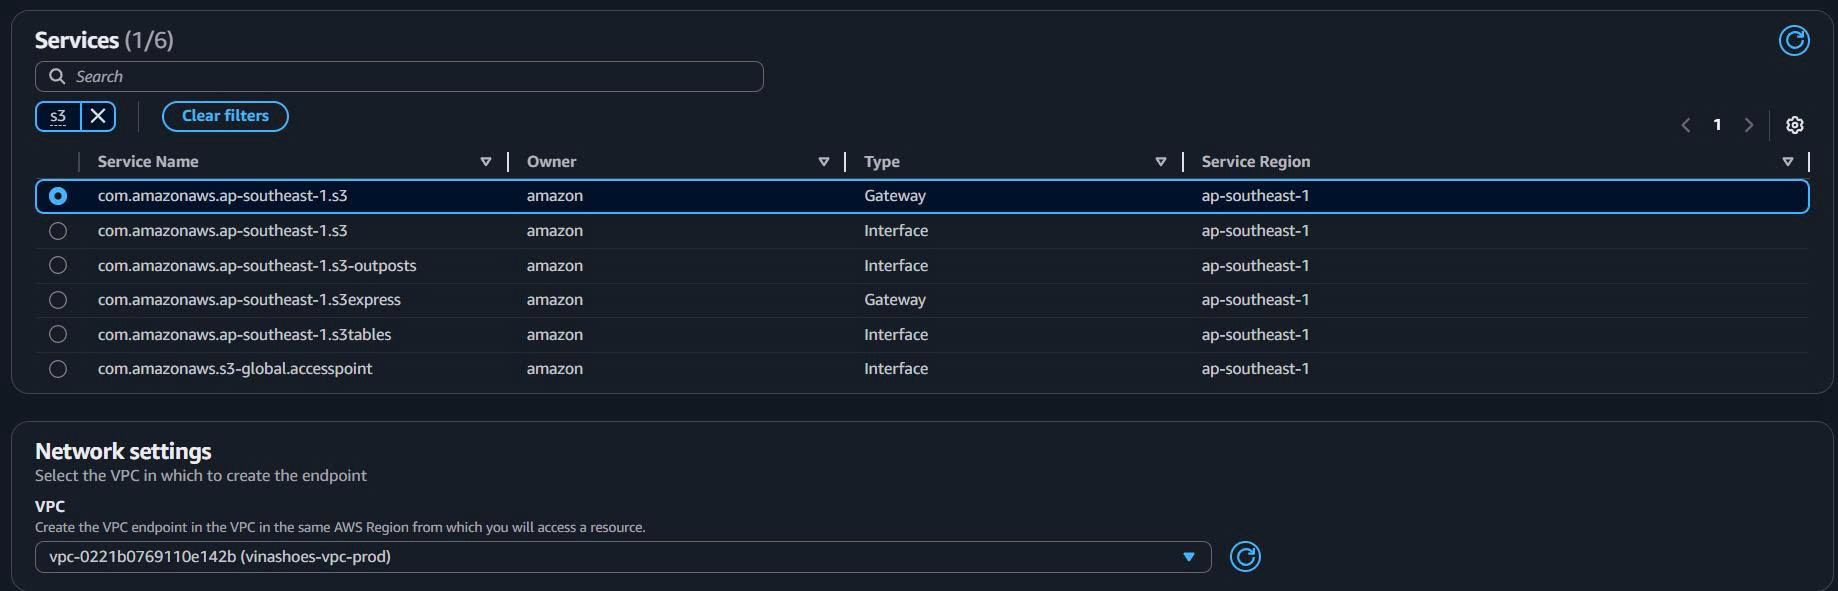Pick the s3-global.accesspoint radio button
Viewport: 1838px width, 591px height.
[x=58, y=369]
